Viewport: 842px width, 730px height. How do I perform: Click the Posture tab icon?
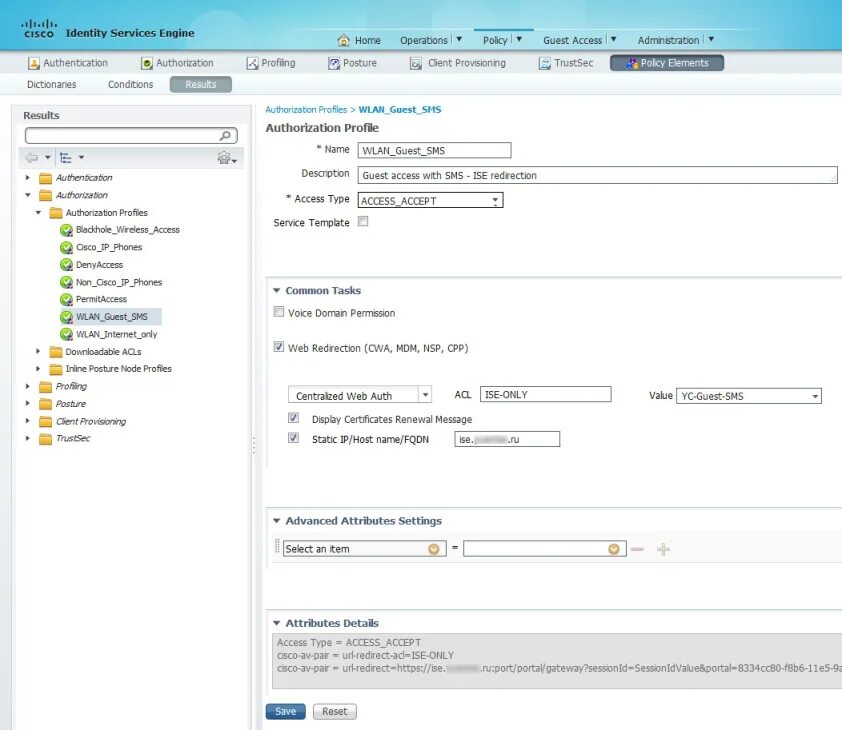coord(334,63)
